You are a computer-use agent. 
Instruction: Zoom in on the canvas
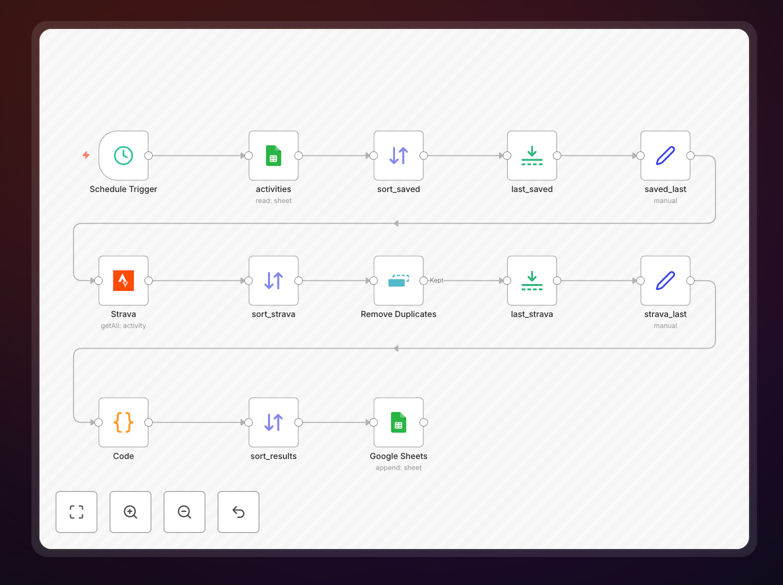coord(130,512)
